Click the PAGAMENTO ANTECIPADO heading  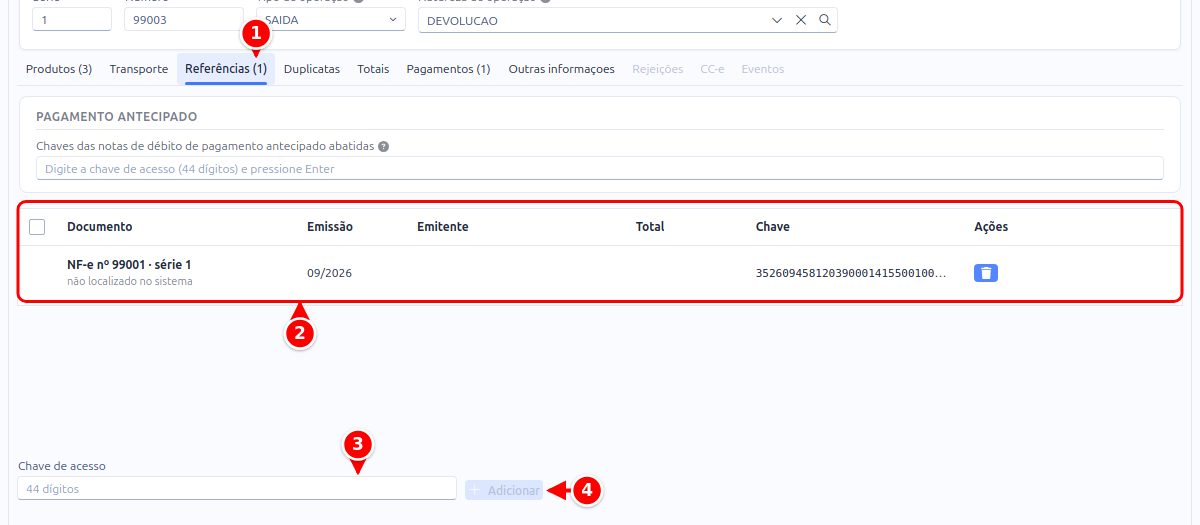pyautogui.click(x=117, y=117)
